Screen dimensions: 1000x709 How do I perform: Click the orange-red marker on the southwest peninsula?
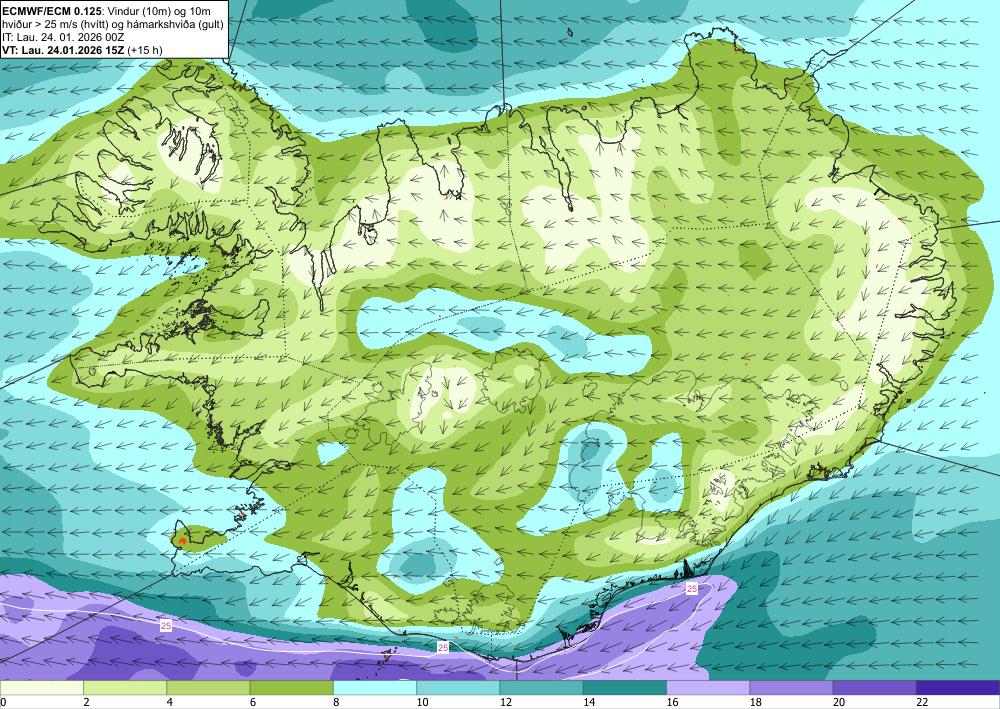(x=182, y=541)
